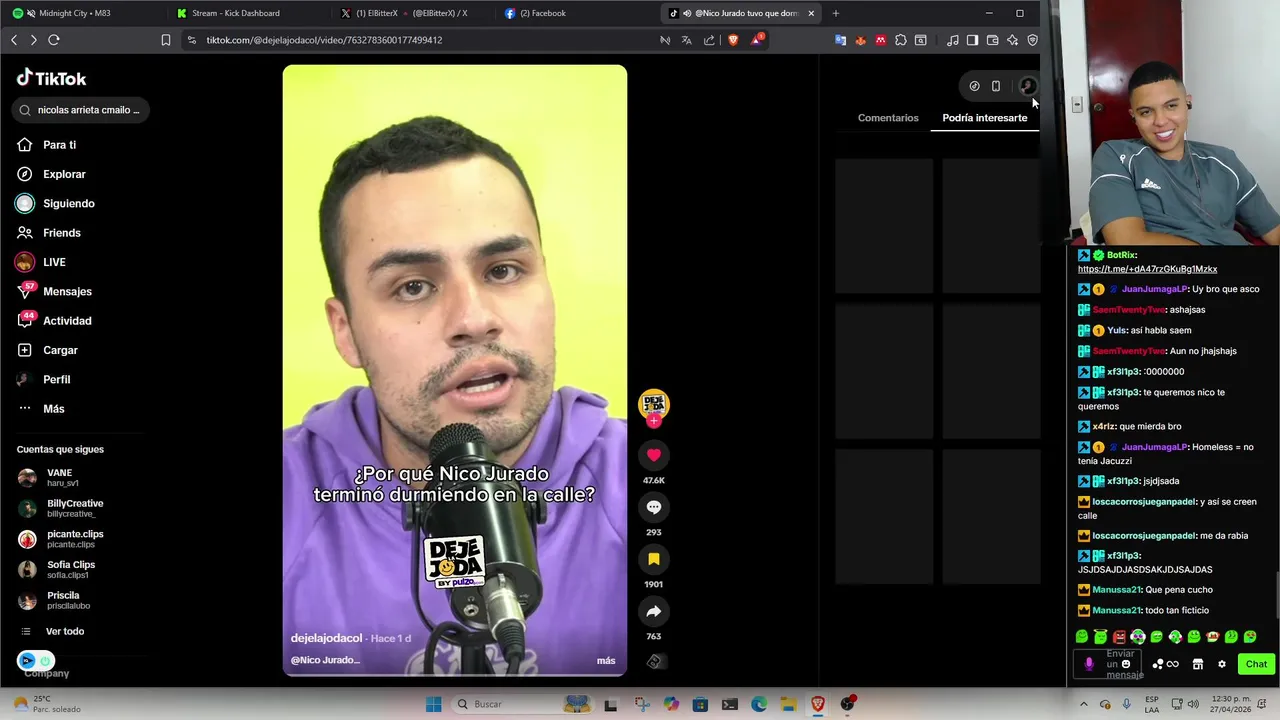This screenshot has width=1280, height=720.
Task: Like the video with the heart icon
Action: click(x=653, y=455)
